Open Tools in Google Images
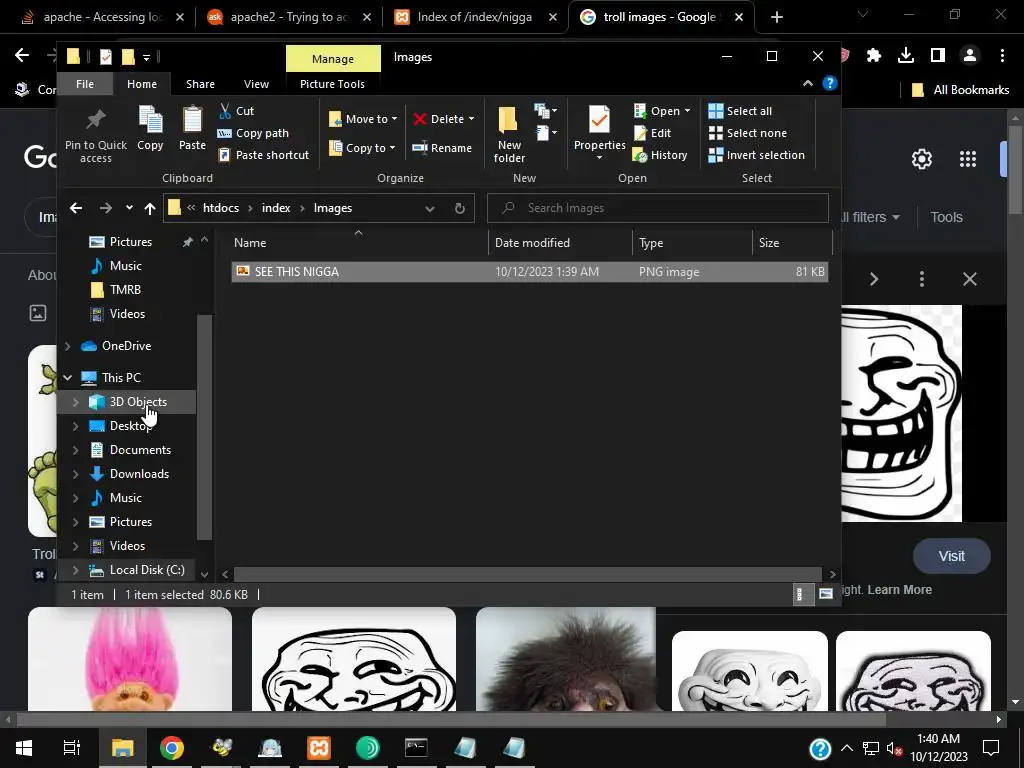The width and height of the screenshot is (1024, 768). [946, 217]
